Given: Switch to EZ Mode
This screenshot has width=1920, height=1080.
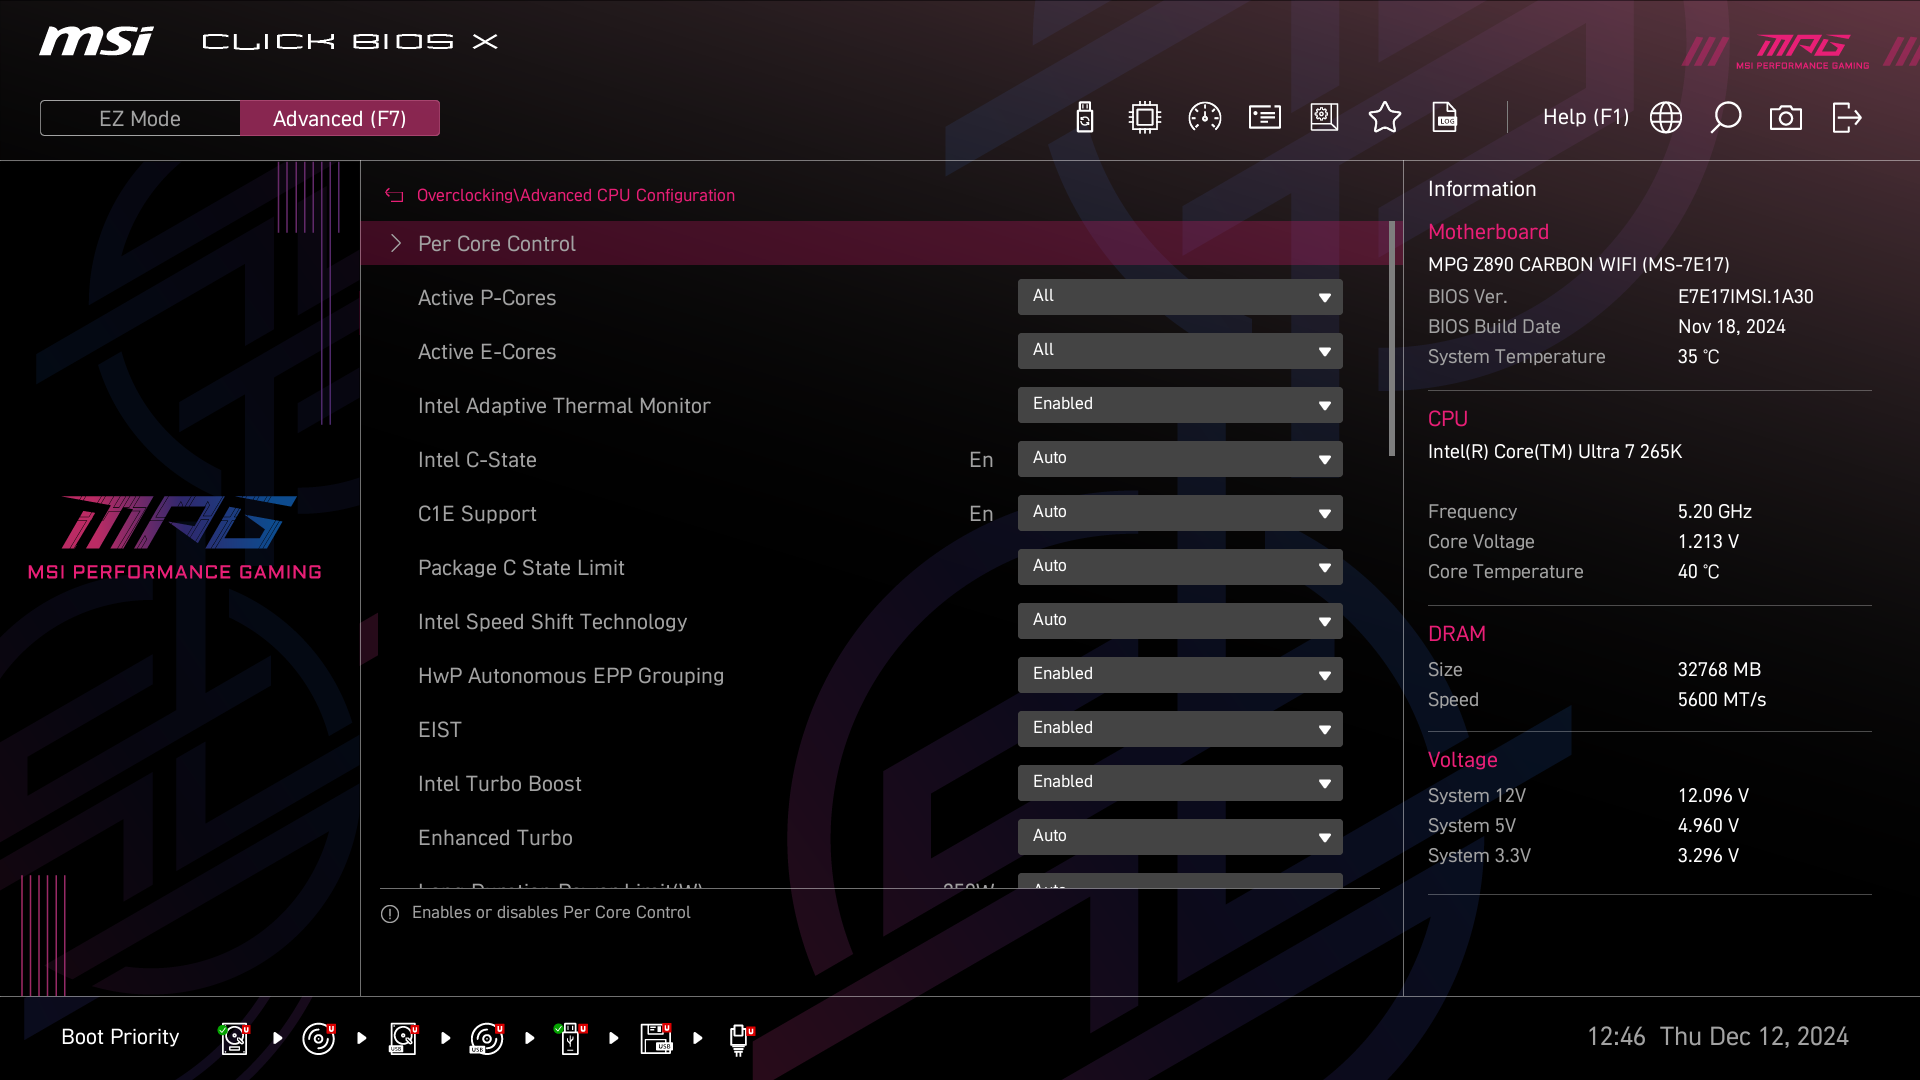Looking at the screenshot, I should pos(140,118).
